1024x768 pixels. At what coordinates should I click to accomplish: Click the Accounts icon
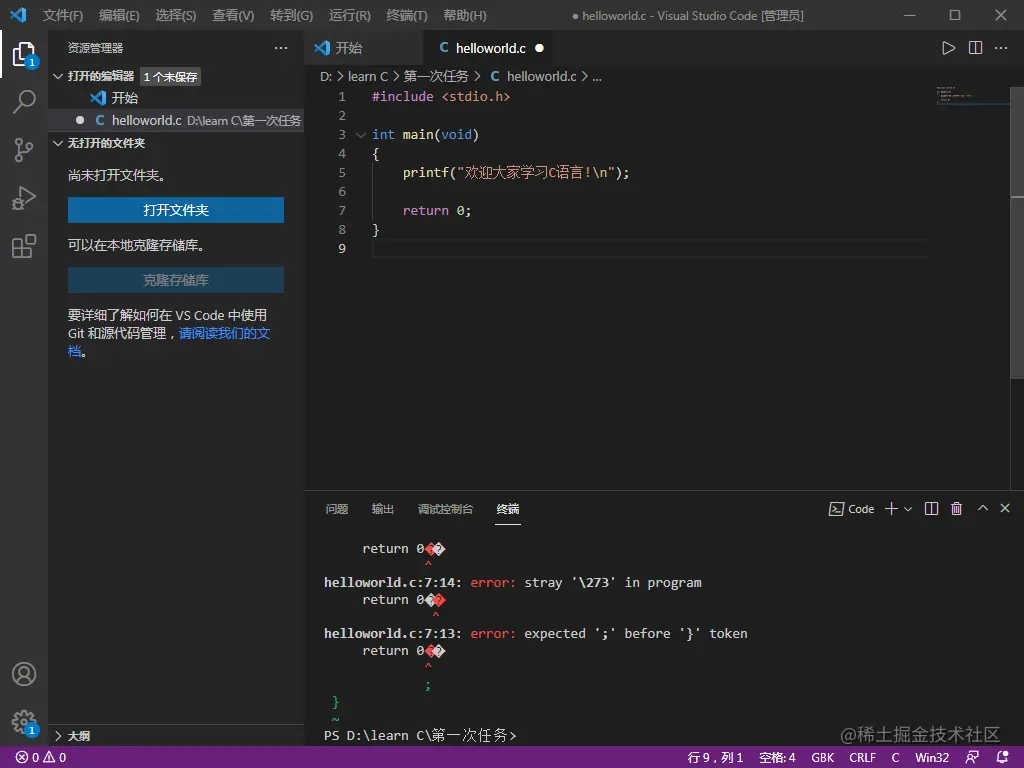pos(24,674)
